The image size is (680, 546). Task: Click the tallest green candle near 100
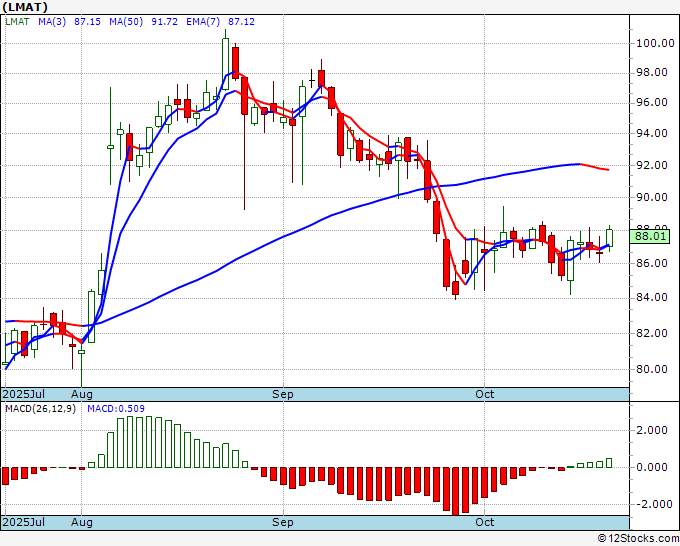[x=226, y=64]
